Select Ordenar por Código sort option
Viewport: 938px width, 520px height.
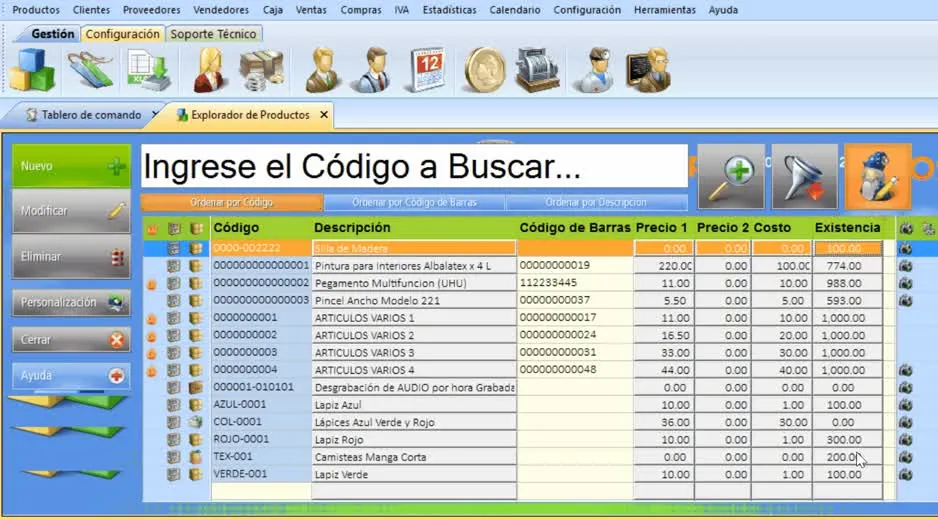tap(232, 202)
